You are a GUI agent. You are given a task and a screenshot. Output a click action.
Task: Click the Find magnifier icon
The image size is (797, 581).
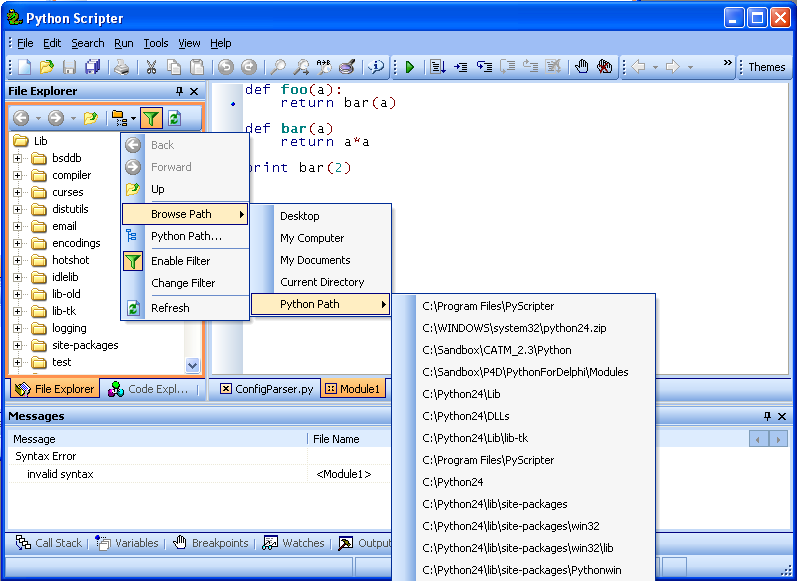pyautogui.click(x=278, y=67)
